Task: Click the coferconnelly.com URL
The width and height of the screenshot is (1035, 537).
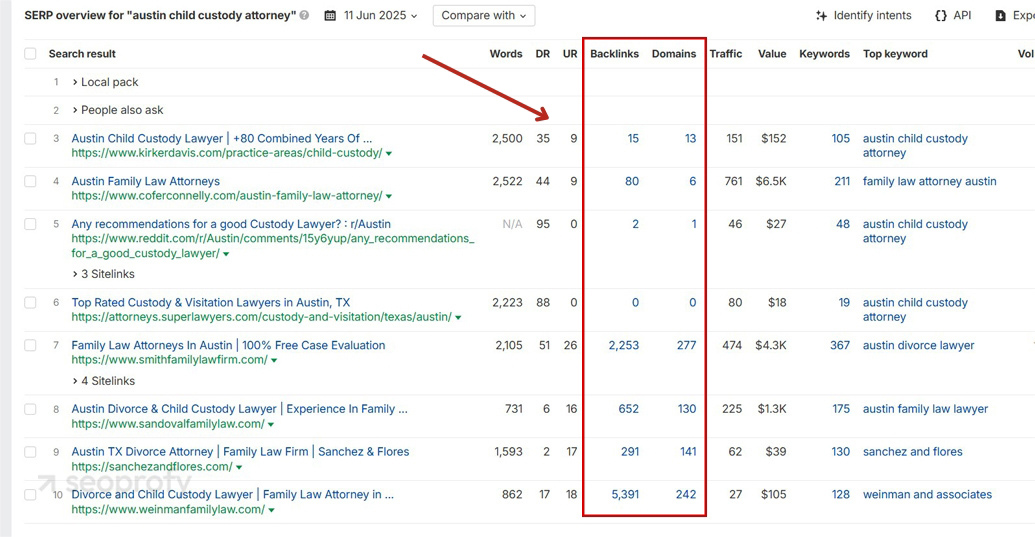Action: coord(227,196)
